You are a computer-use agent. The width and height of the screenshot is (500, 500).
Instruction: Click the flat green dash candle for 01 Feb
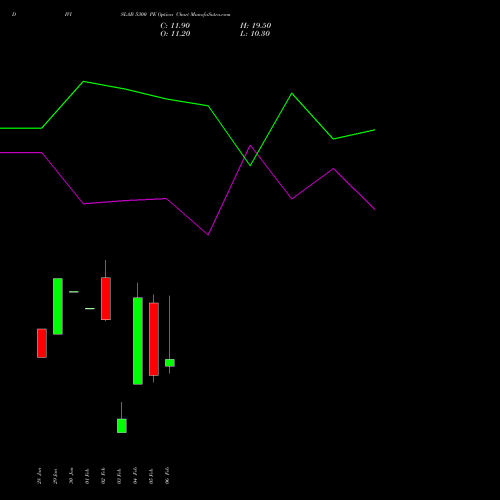click(x=90, y=309)
